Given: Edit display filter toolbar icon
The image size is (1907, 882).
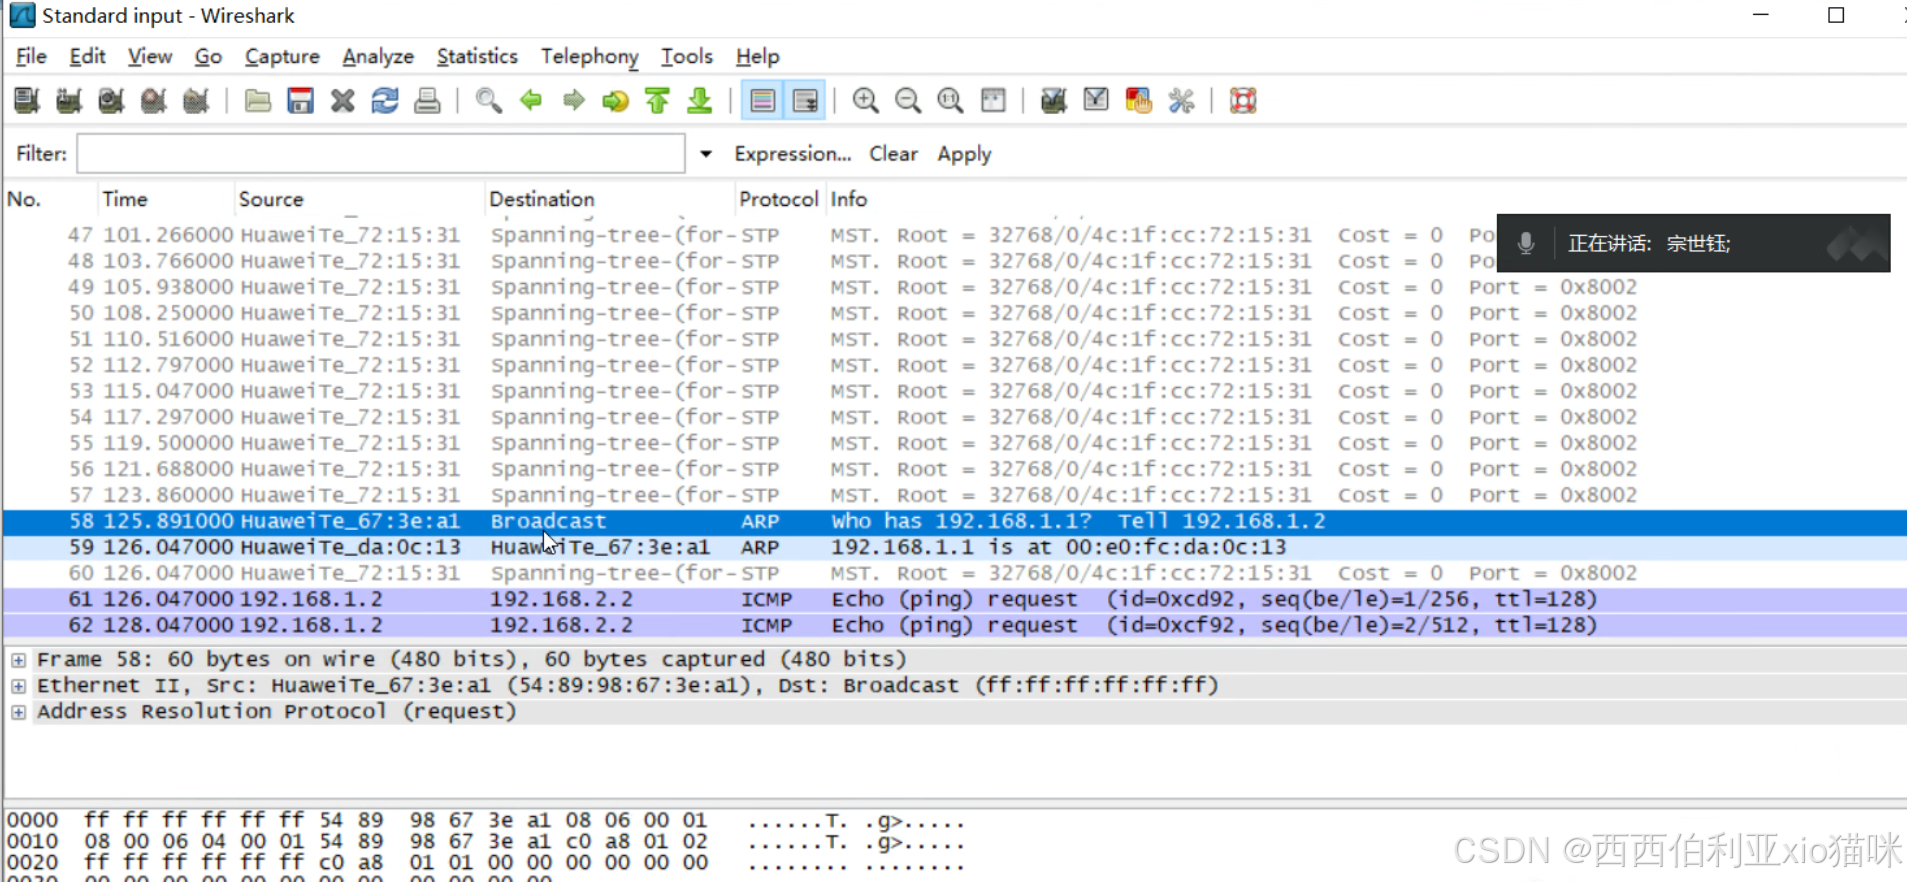Looking at the screenshot, I should click(x=1096, y=100).
